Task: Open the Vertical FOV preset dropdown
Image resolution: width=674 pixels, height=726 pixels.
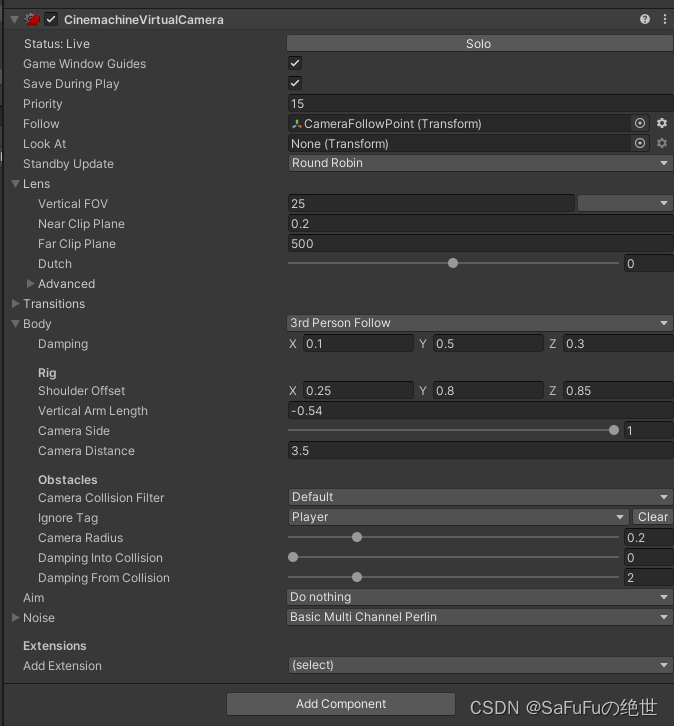Action: pyautogui.click(x=625, y=203)
